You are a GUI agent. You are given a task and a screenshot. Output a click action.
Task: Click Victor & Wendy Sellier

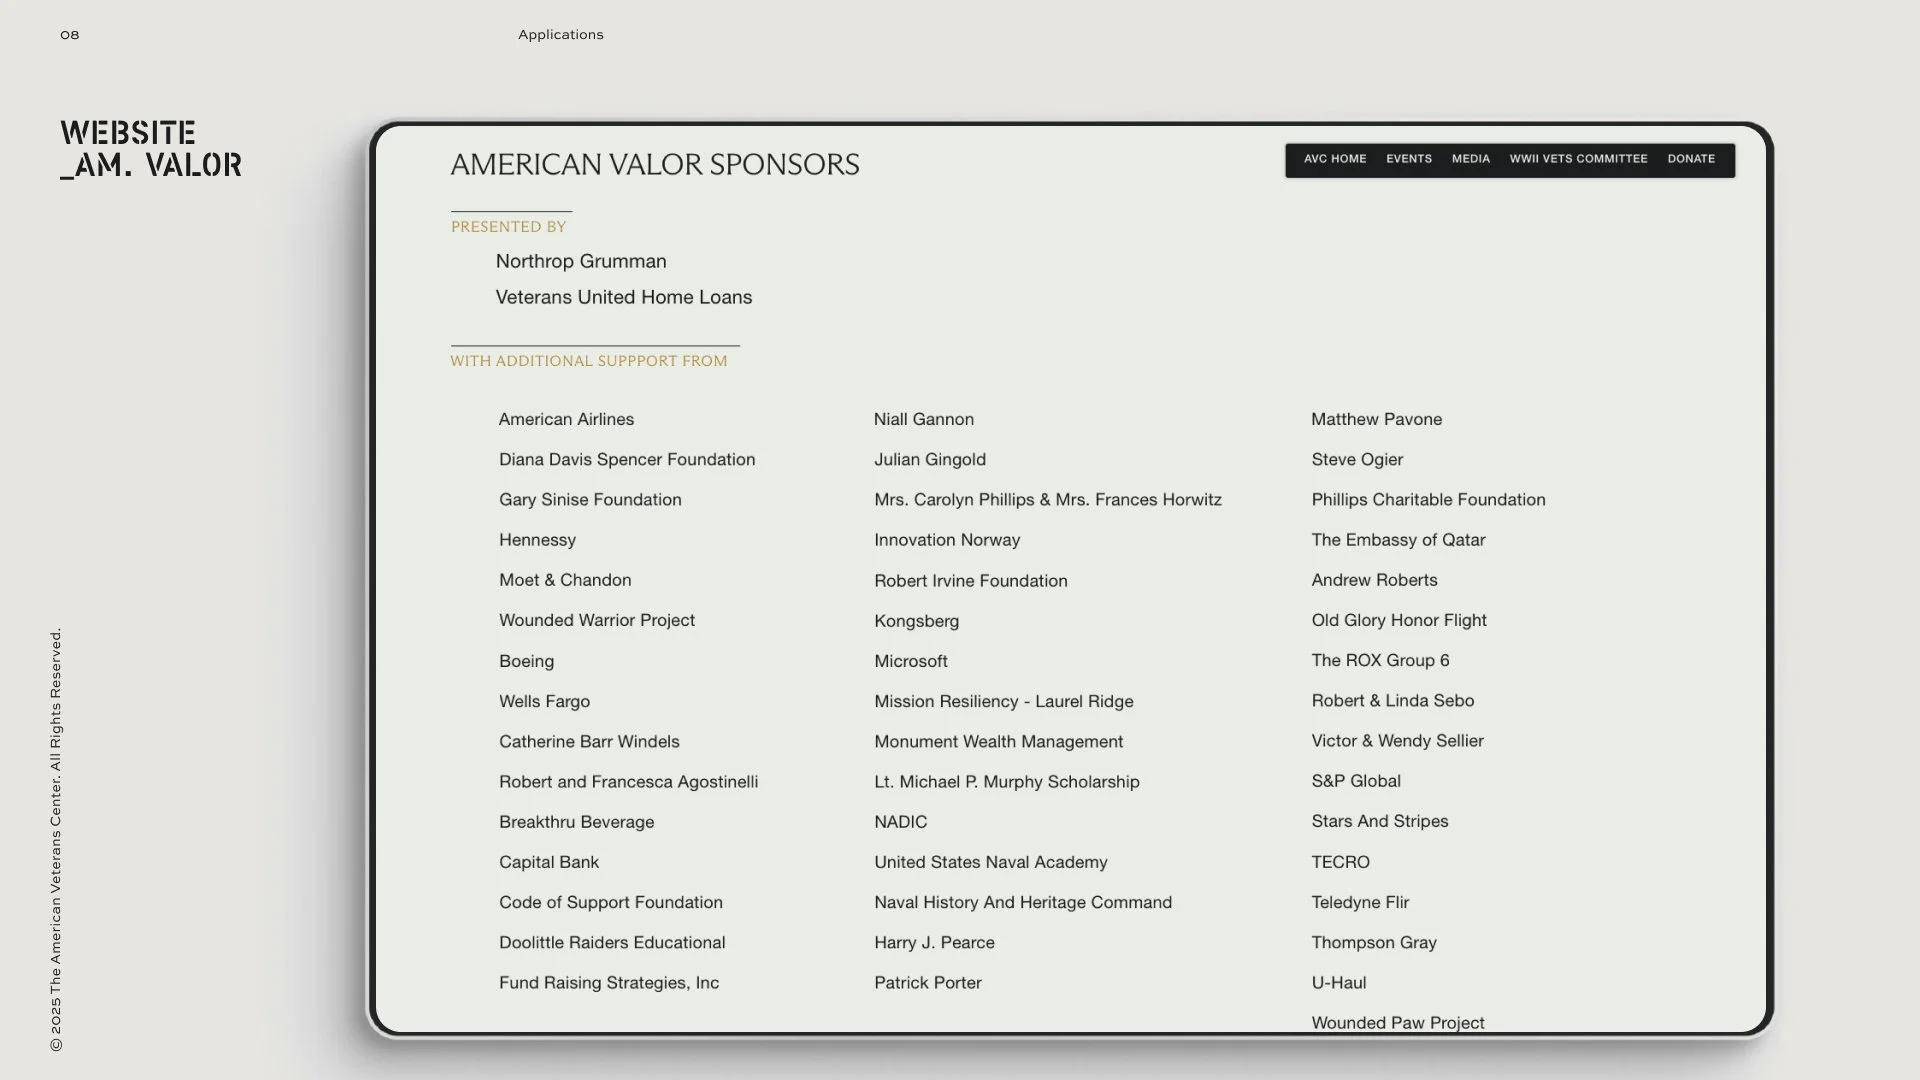tap(1398, 741)
